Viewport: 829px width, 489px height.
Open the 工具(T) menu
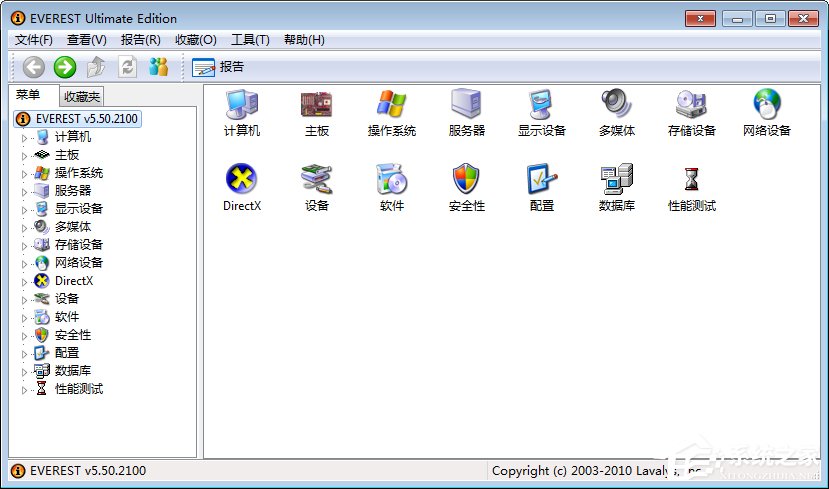(249, 40)
